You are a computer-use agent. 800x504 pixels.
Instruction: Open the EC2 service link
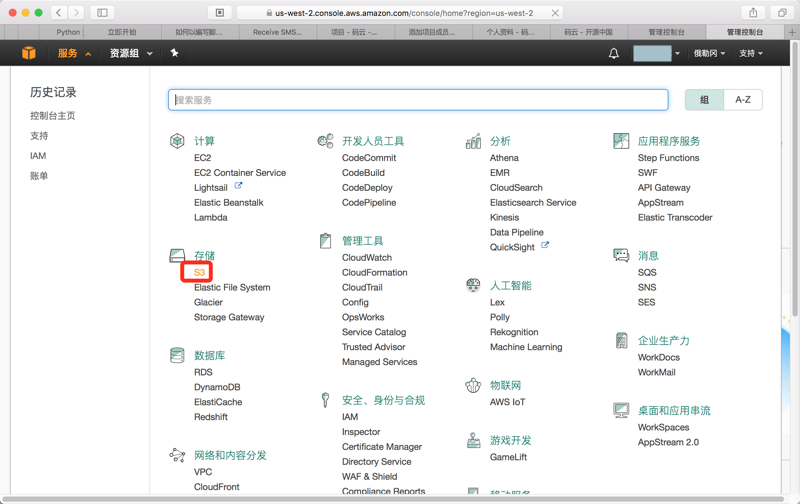coord(203,158)
